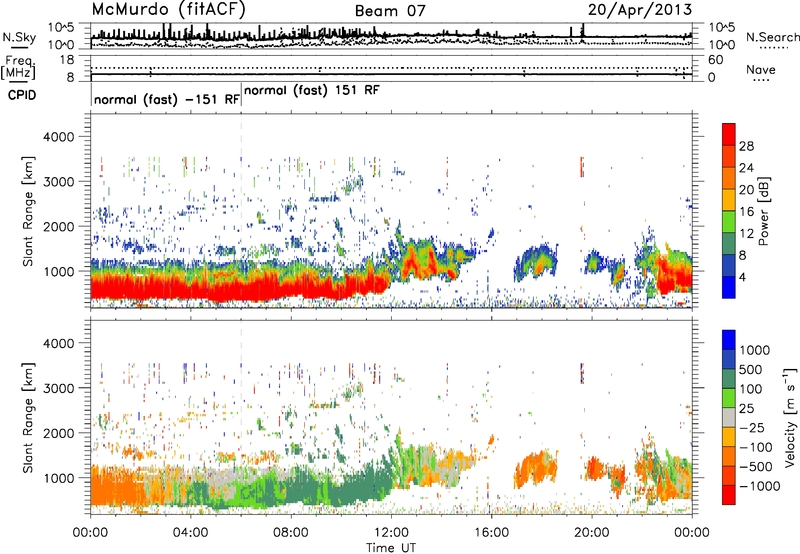Pick the bright blue top segment of the Velocity colorbar

click(729, 340)
